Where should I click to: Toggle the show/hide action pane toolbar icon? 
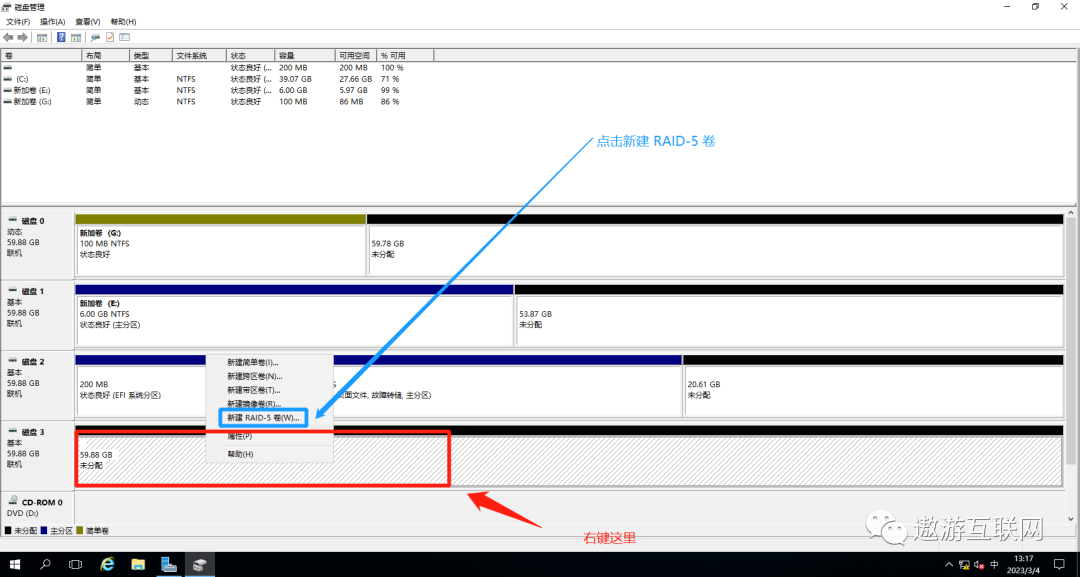[76, 37]
